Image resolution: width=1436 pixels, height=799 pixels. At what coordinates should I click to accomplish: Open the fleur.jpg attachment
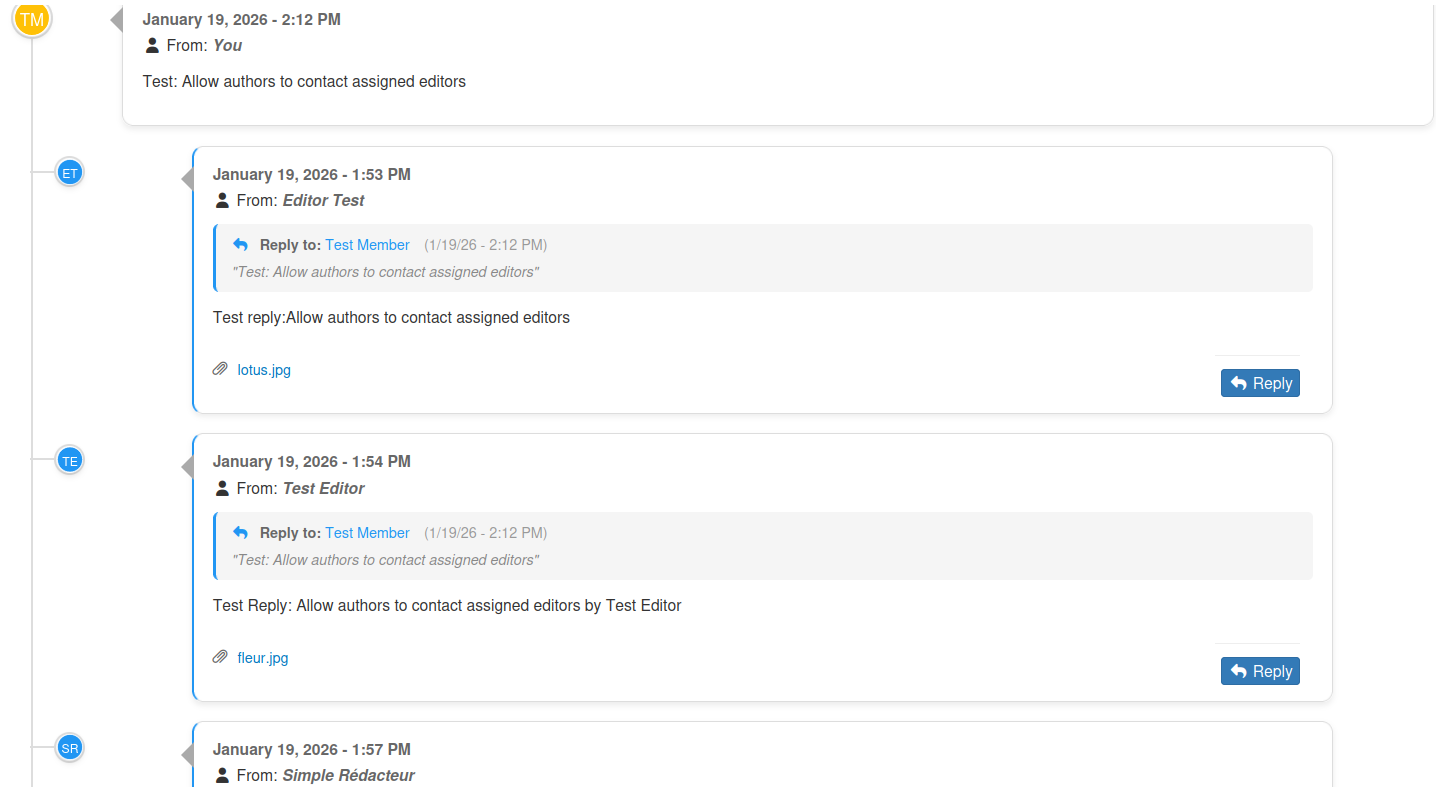pos(263,658)
